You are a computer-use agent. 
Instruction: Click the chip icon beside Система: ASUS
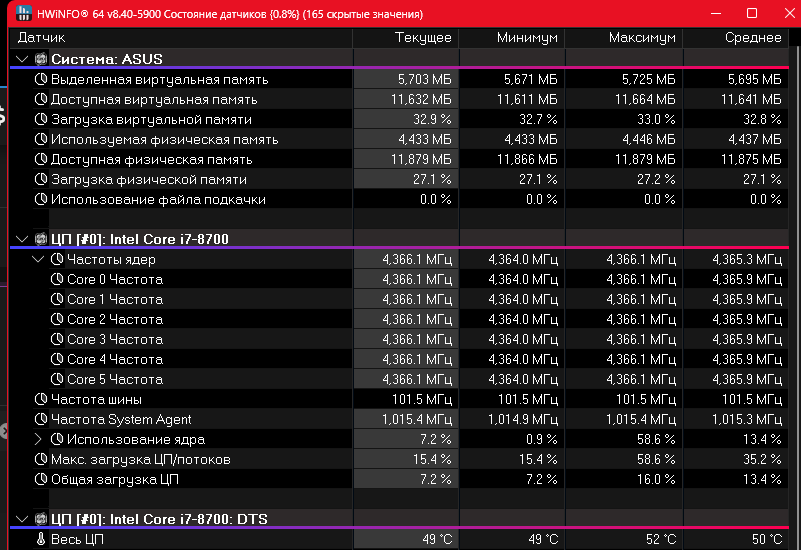41,59
